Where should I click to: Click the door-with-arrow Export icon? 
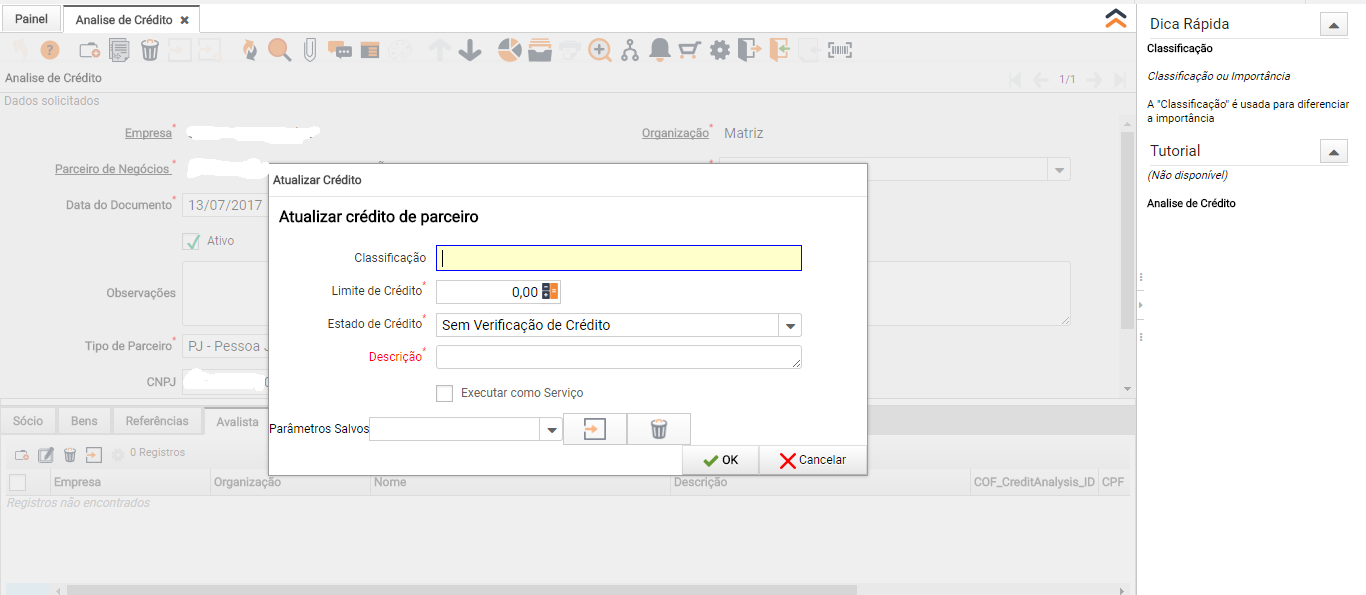click(x=750, y=50)
